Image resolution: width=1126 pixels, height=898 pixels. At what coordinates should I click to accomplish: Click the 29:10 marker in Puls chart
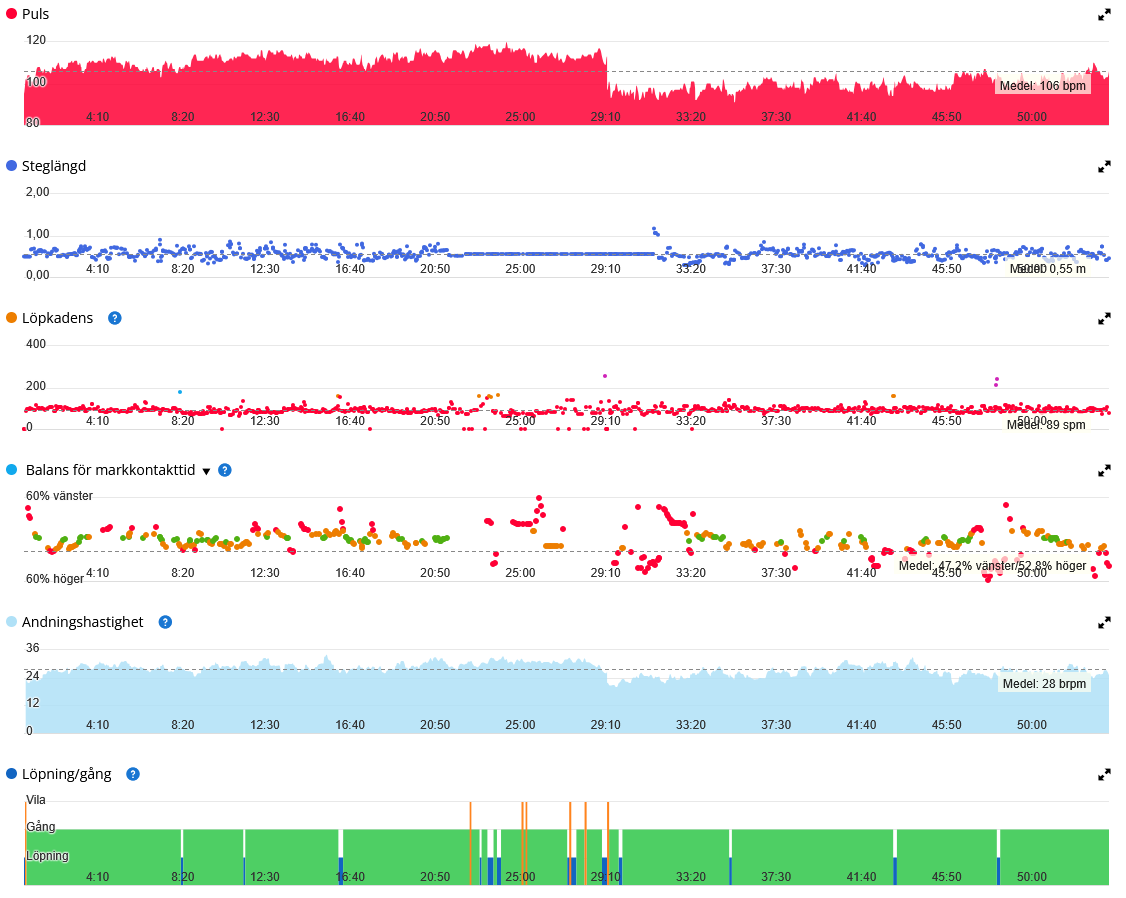point(605,117)
